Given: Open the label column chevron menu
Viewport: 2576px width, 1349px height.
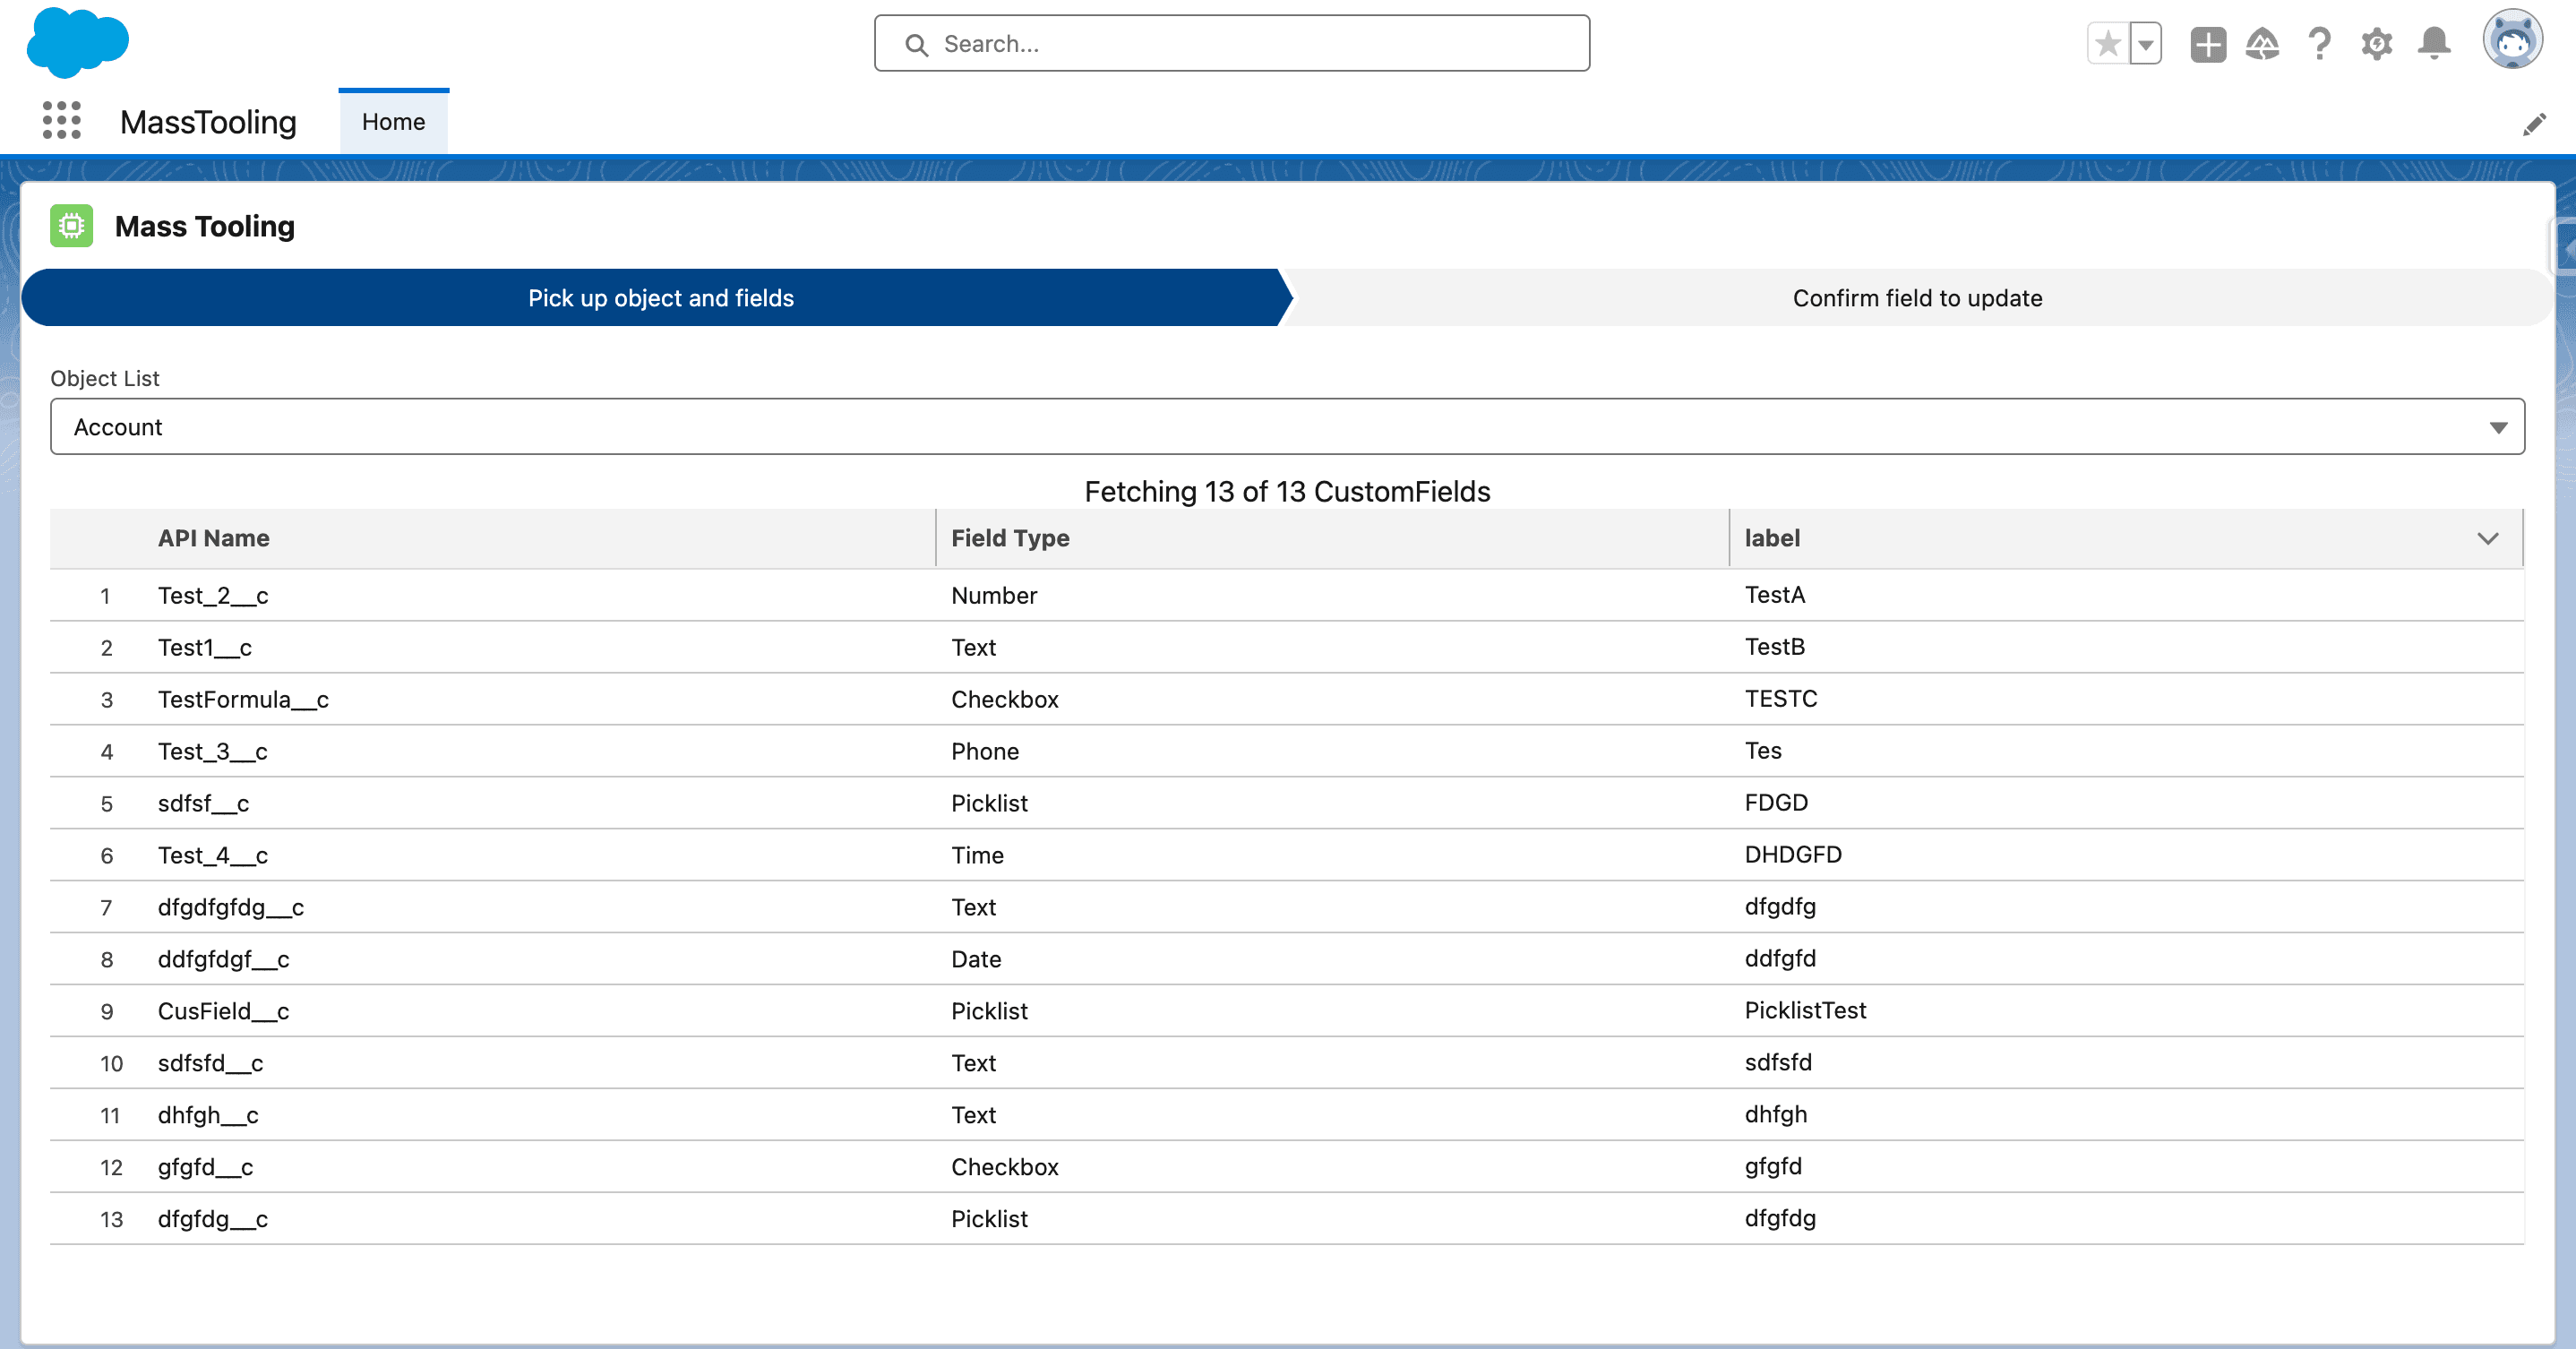Looking at the screenshot, I should (2488, 538).
